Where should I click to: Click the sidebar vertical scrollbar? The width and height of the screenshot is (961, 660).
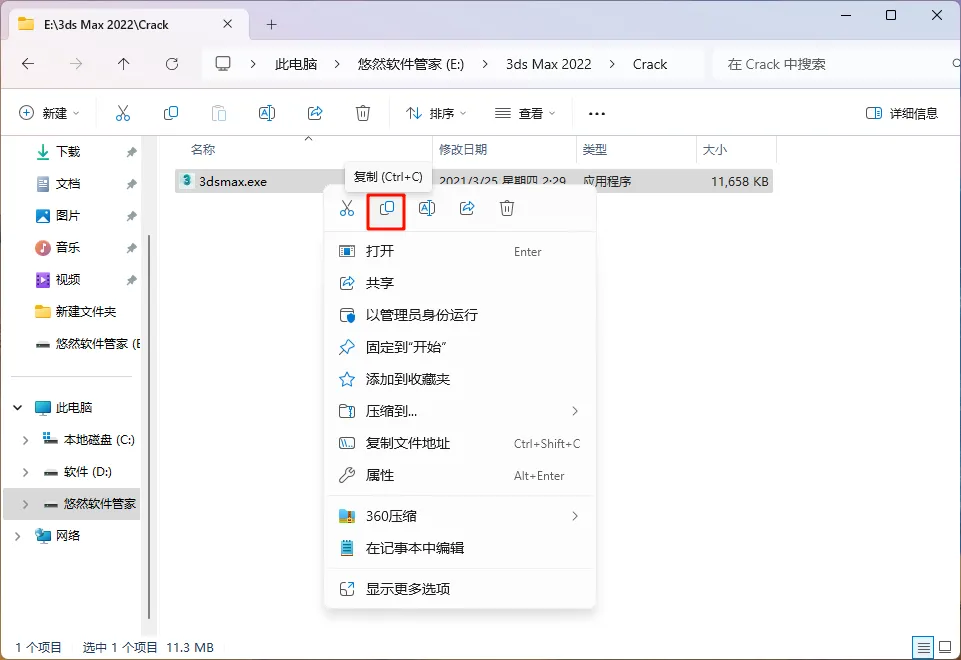tap(149, 426)
